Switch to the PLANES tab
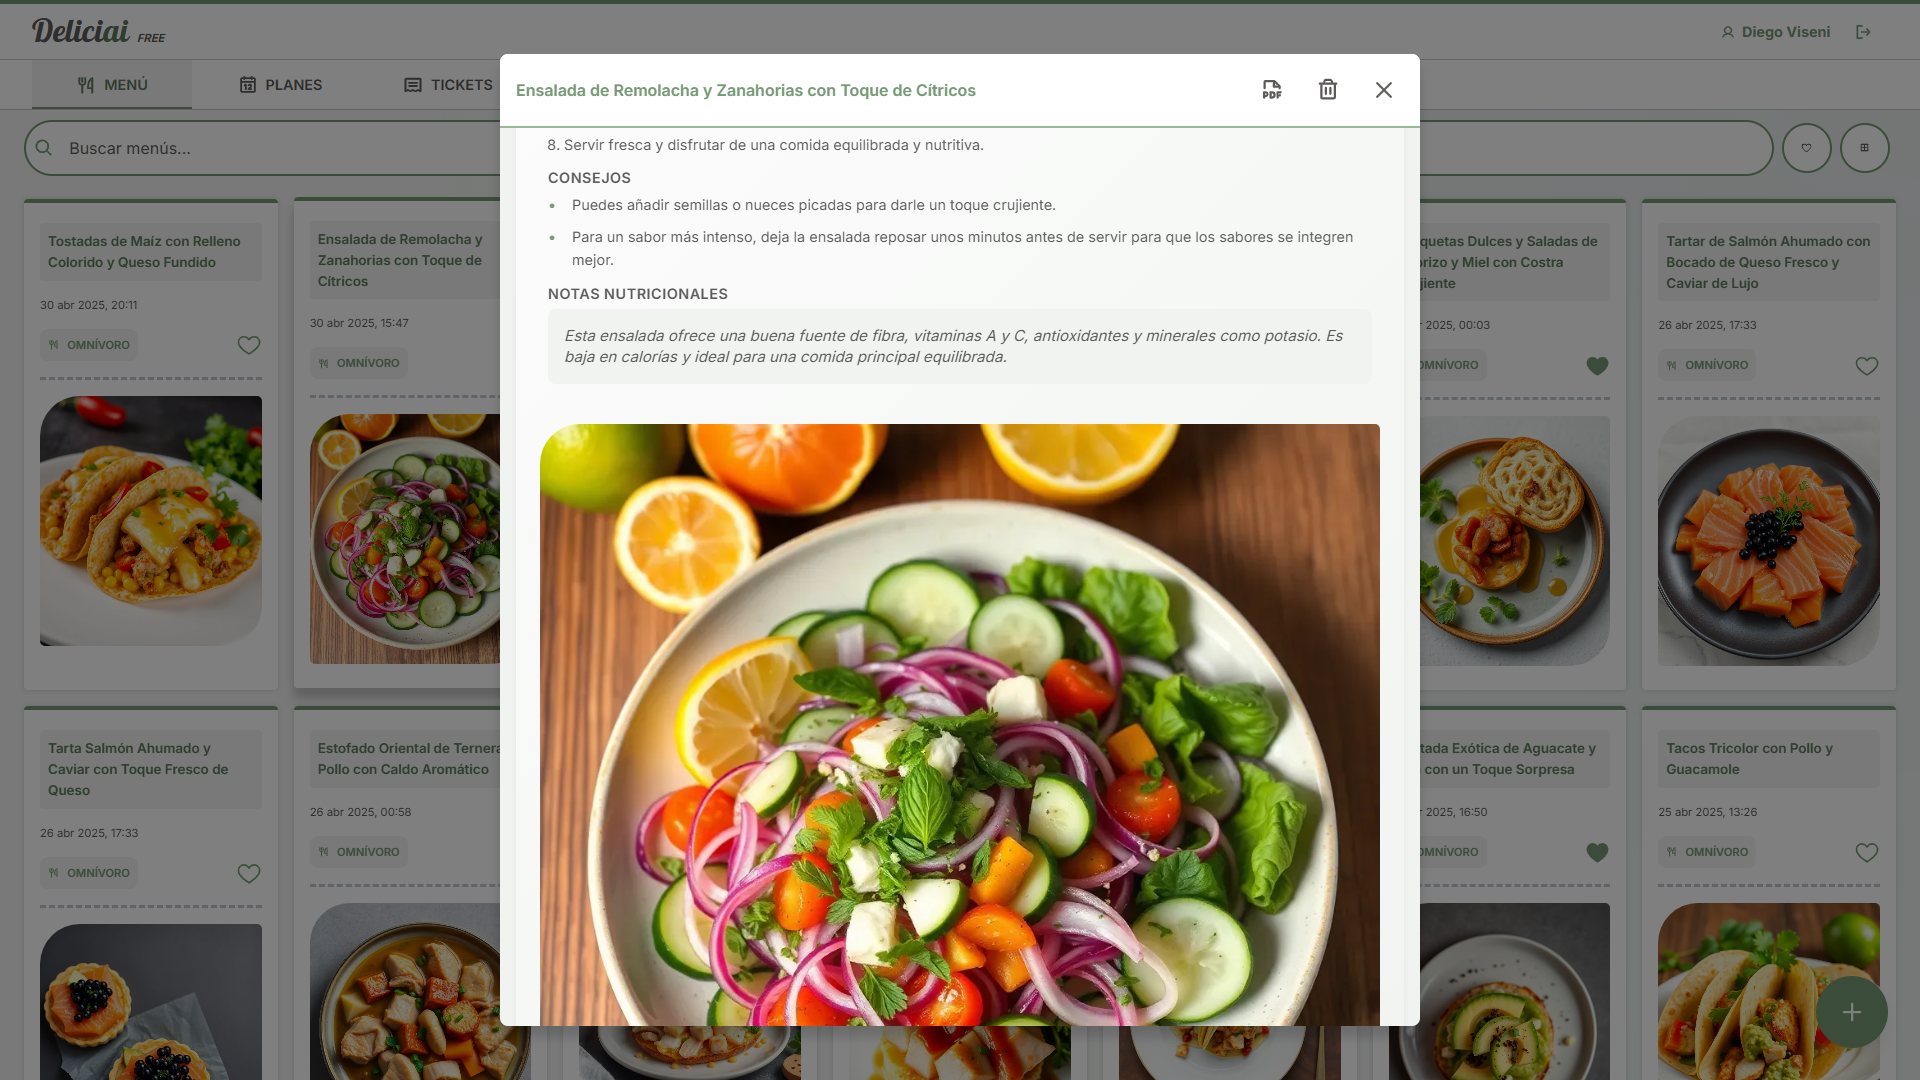The image size is (1920, 1080). click(280, 85)
